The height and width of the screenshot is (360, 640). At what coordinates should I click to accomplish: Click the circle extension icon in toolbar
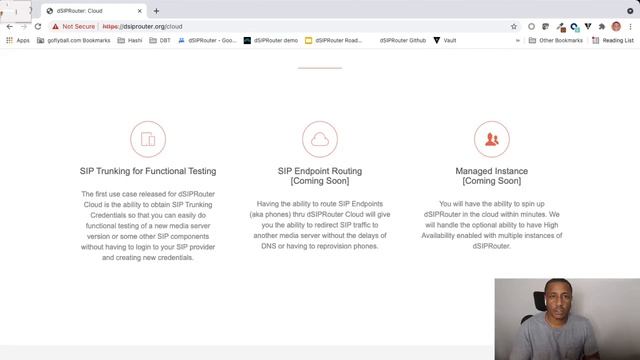click(531, 27)
